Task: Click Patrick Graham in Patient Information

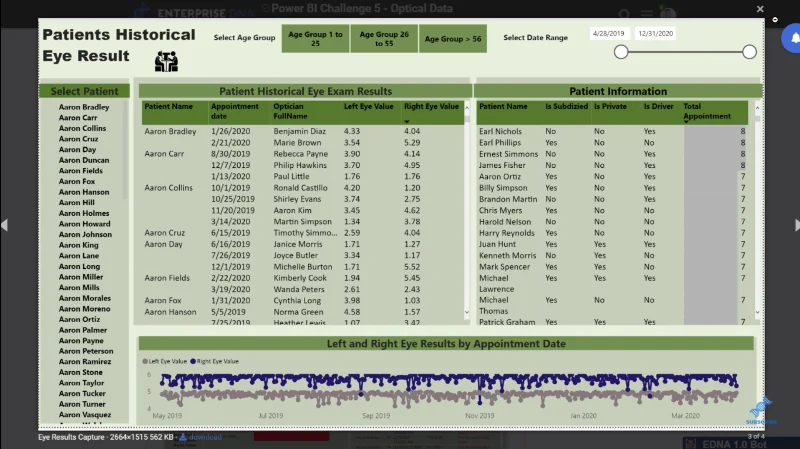Action: (x=507, y=322)
